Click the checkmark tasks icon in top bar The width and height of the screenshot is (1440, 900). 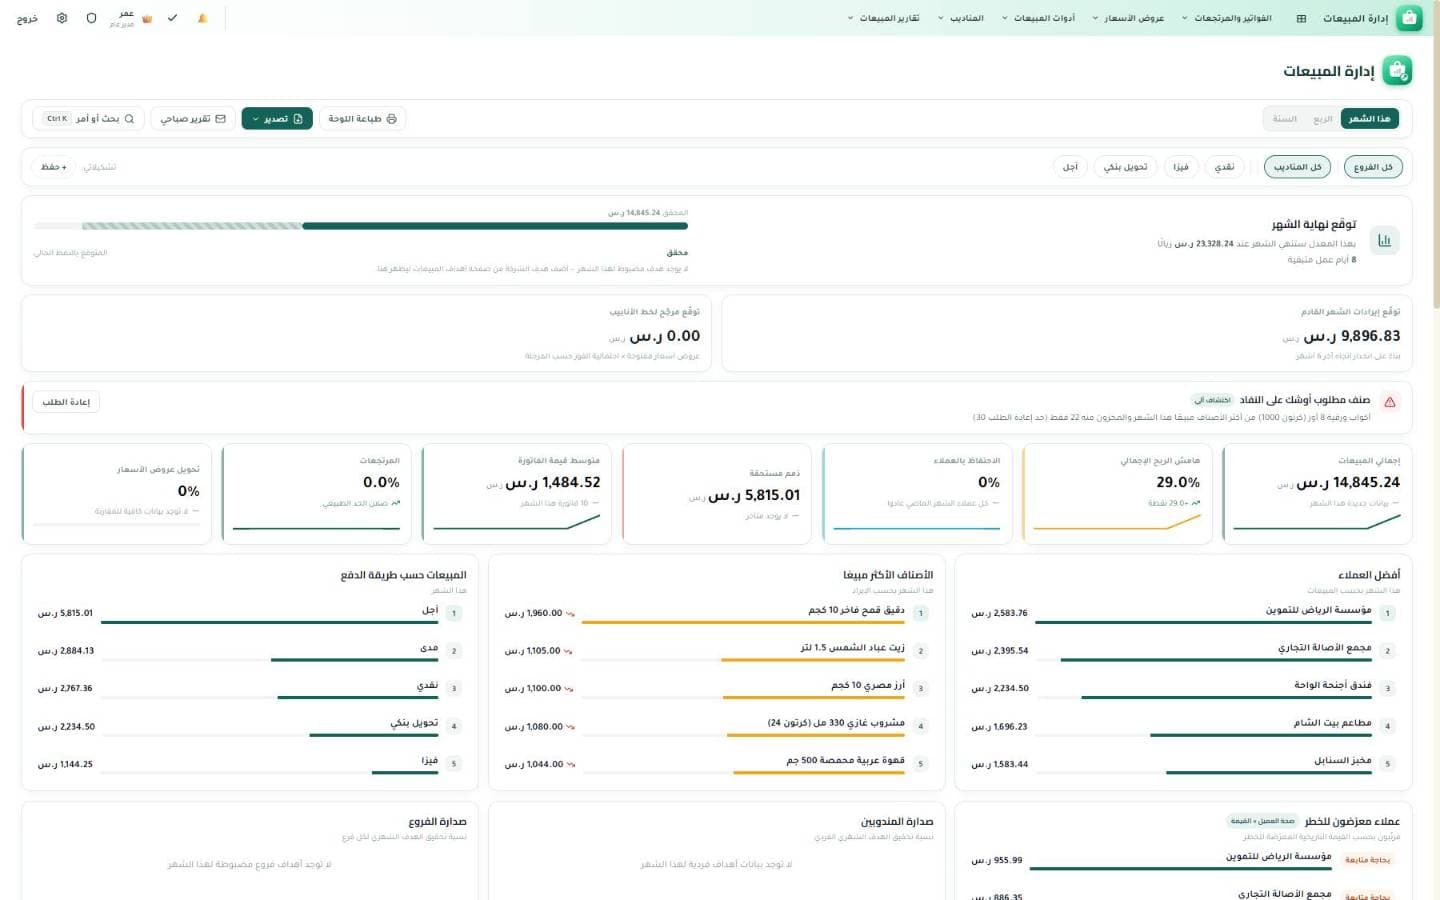point(172,18)
